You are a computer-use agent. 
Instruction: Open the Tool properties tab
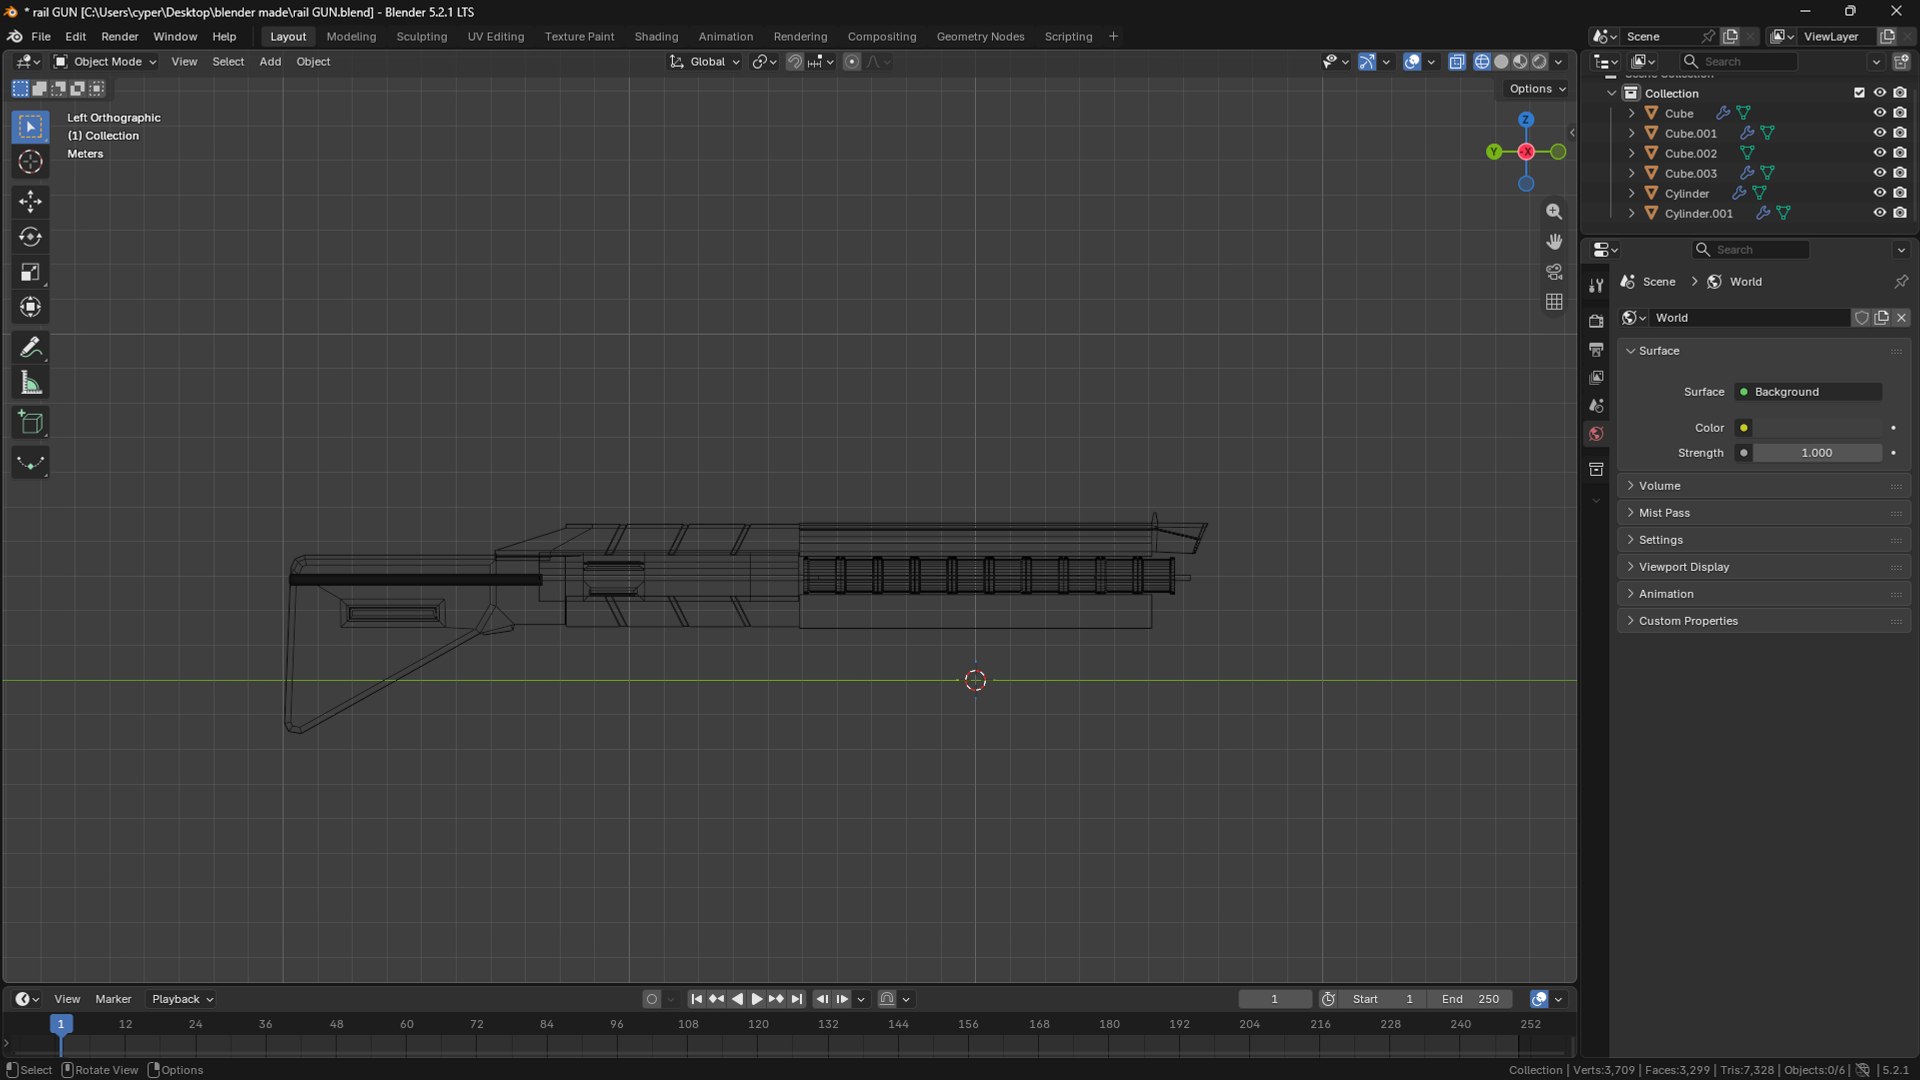1596,286
